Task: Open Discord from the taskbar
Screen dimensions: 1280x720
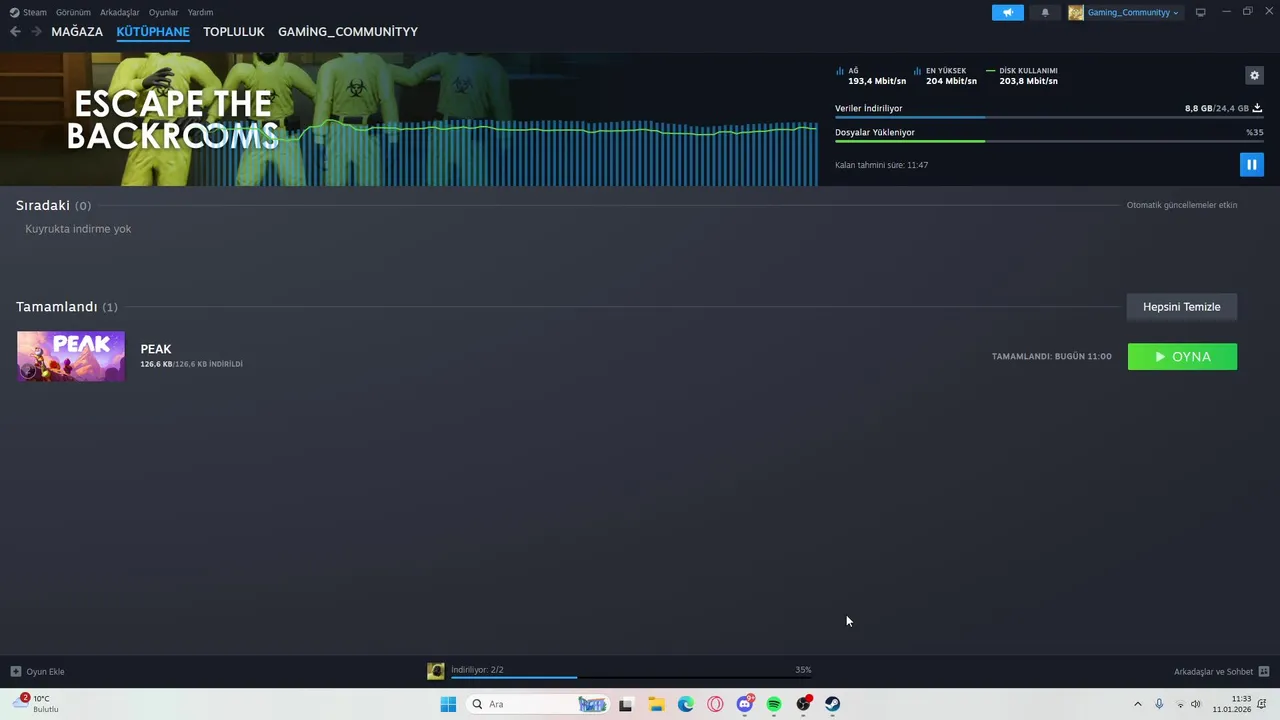Action: (x=745, y=704)
